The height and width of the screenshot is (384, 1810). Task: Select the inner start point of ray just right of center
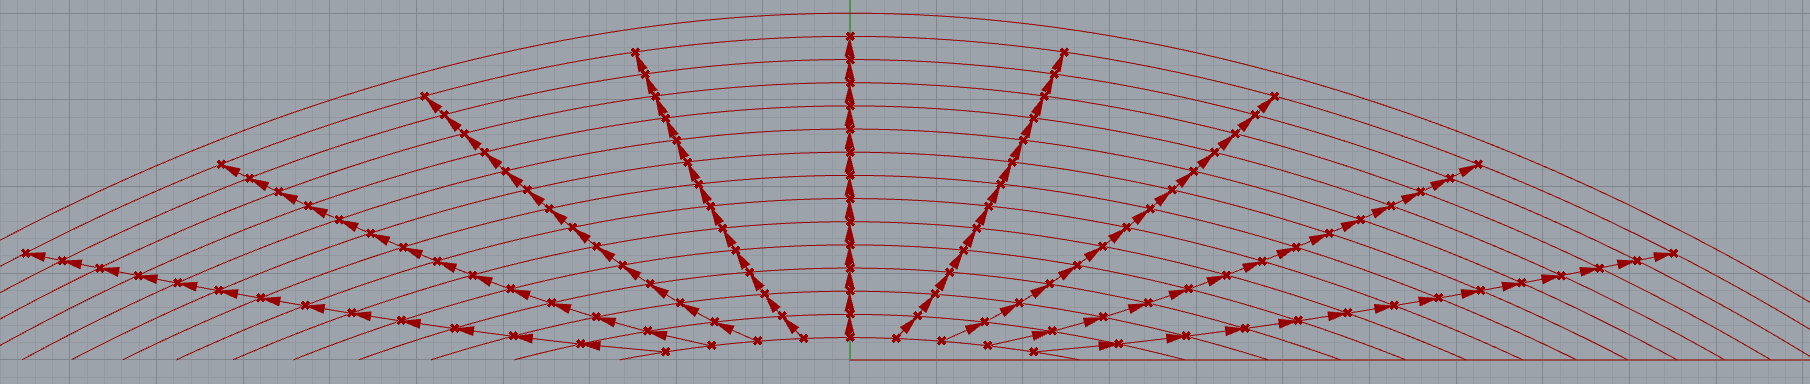click(896, 338)
